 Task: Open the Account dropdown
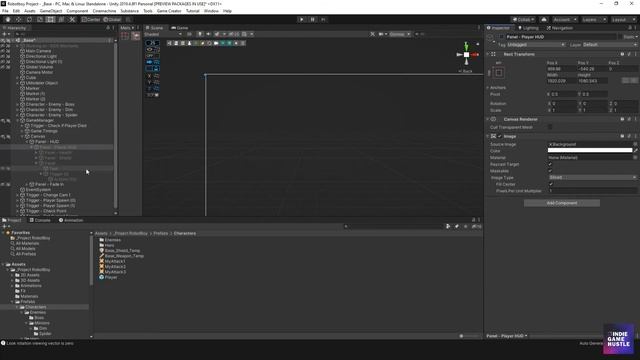pos(565,20)
